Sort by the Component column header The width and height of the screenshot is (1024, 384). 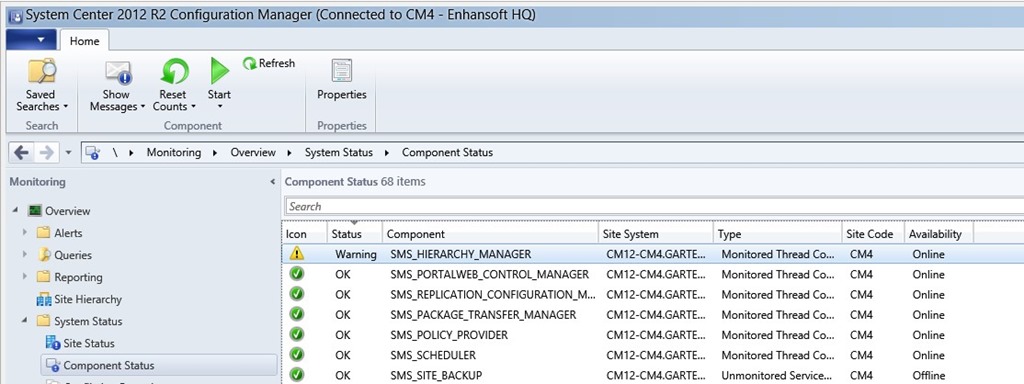tap(490, 234)
